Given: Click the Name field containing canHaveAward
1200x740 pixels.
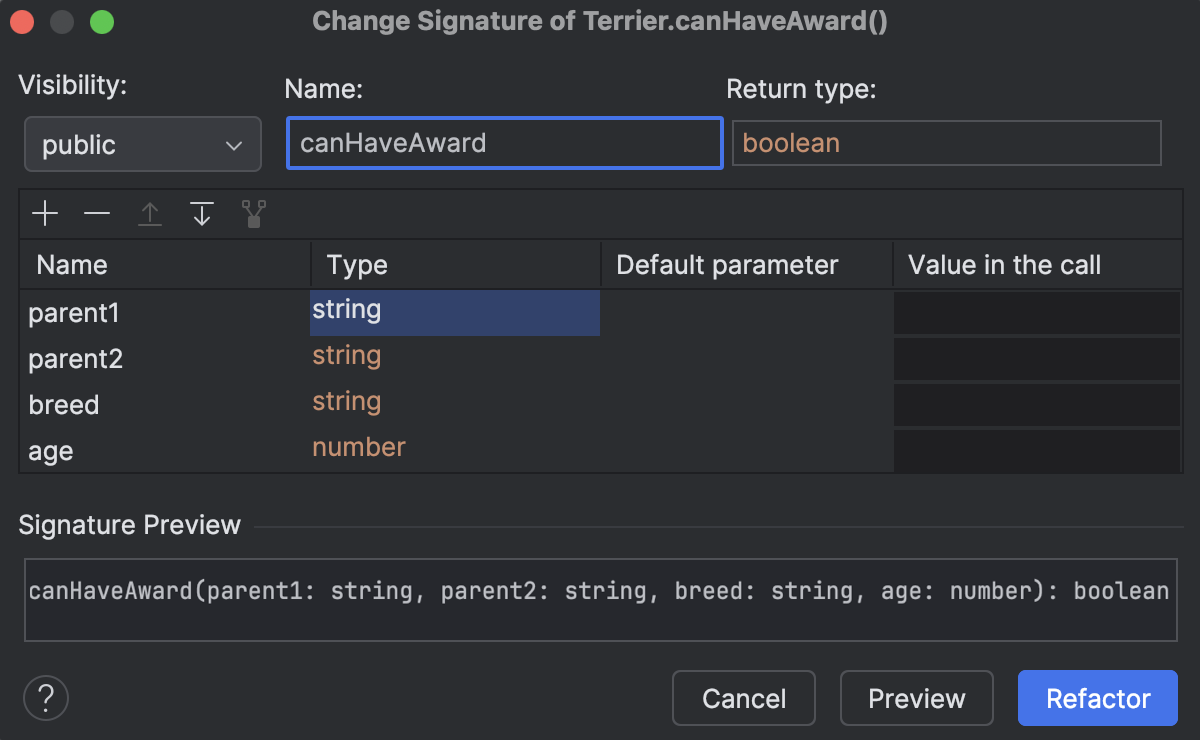Looking at the screenshot, I should coord(504,143).
